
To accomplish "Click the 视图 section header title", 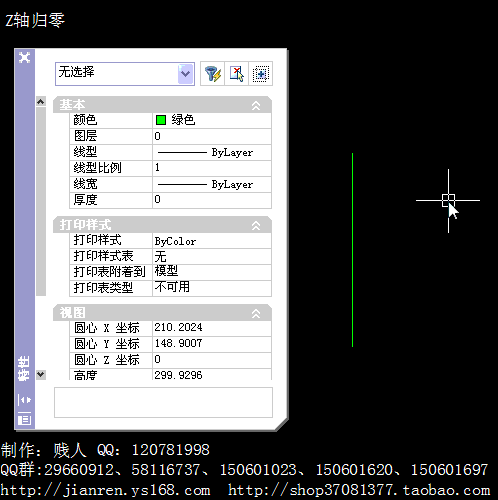I will (x=72, y=313).
